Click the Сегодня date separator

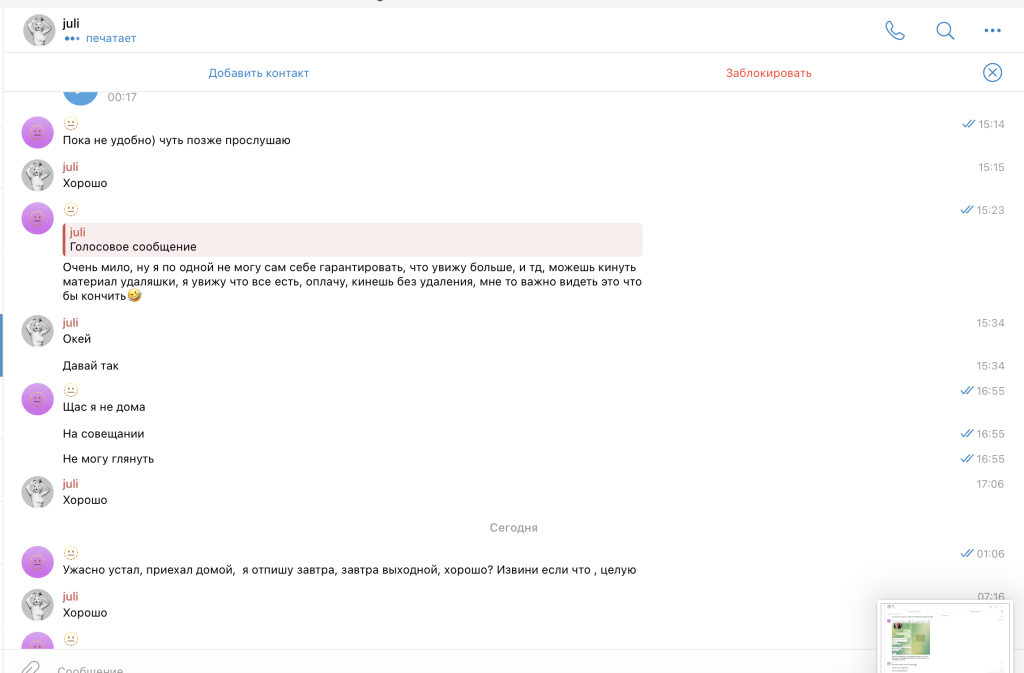(513, 527)
